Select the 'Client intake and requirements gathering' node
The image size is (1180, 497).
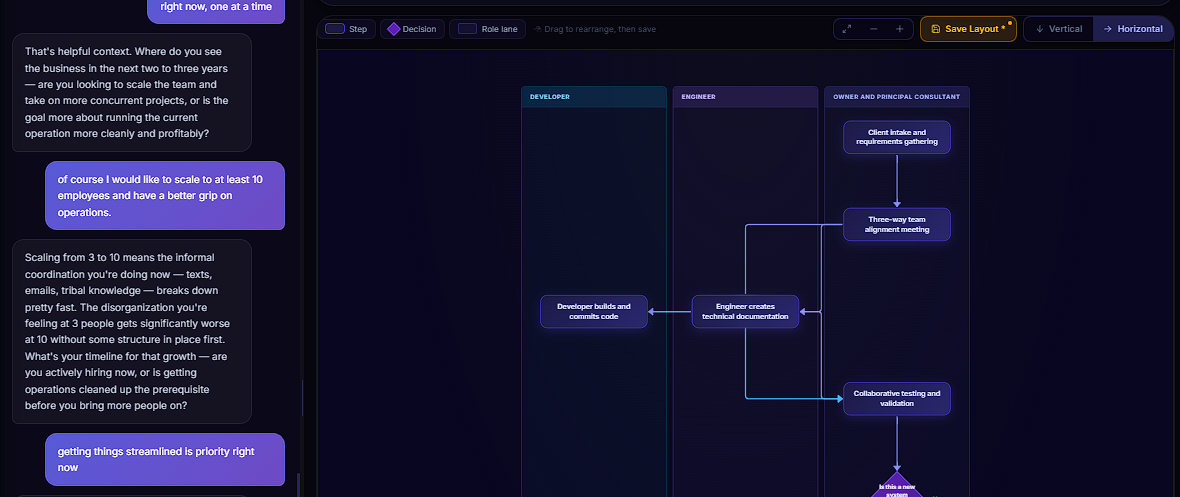(x=896, y=137)
